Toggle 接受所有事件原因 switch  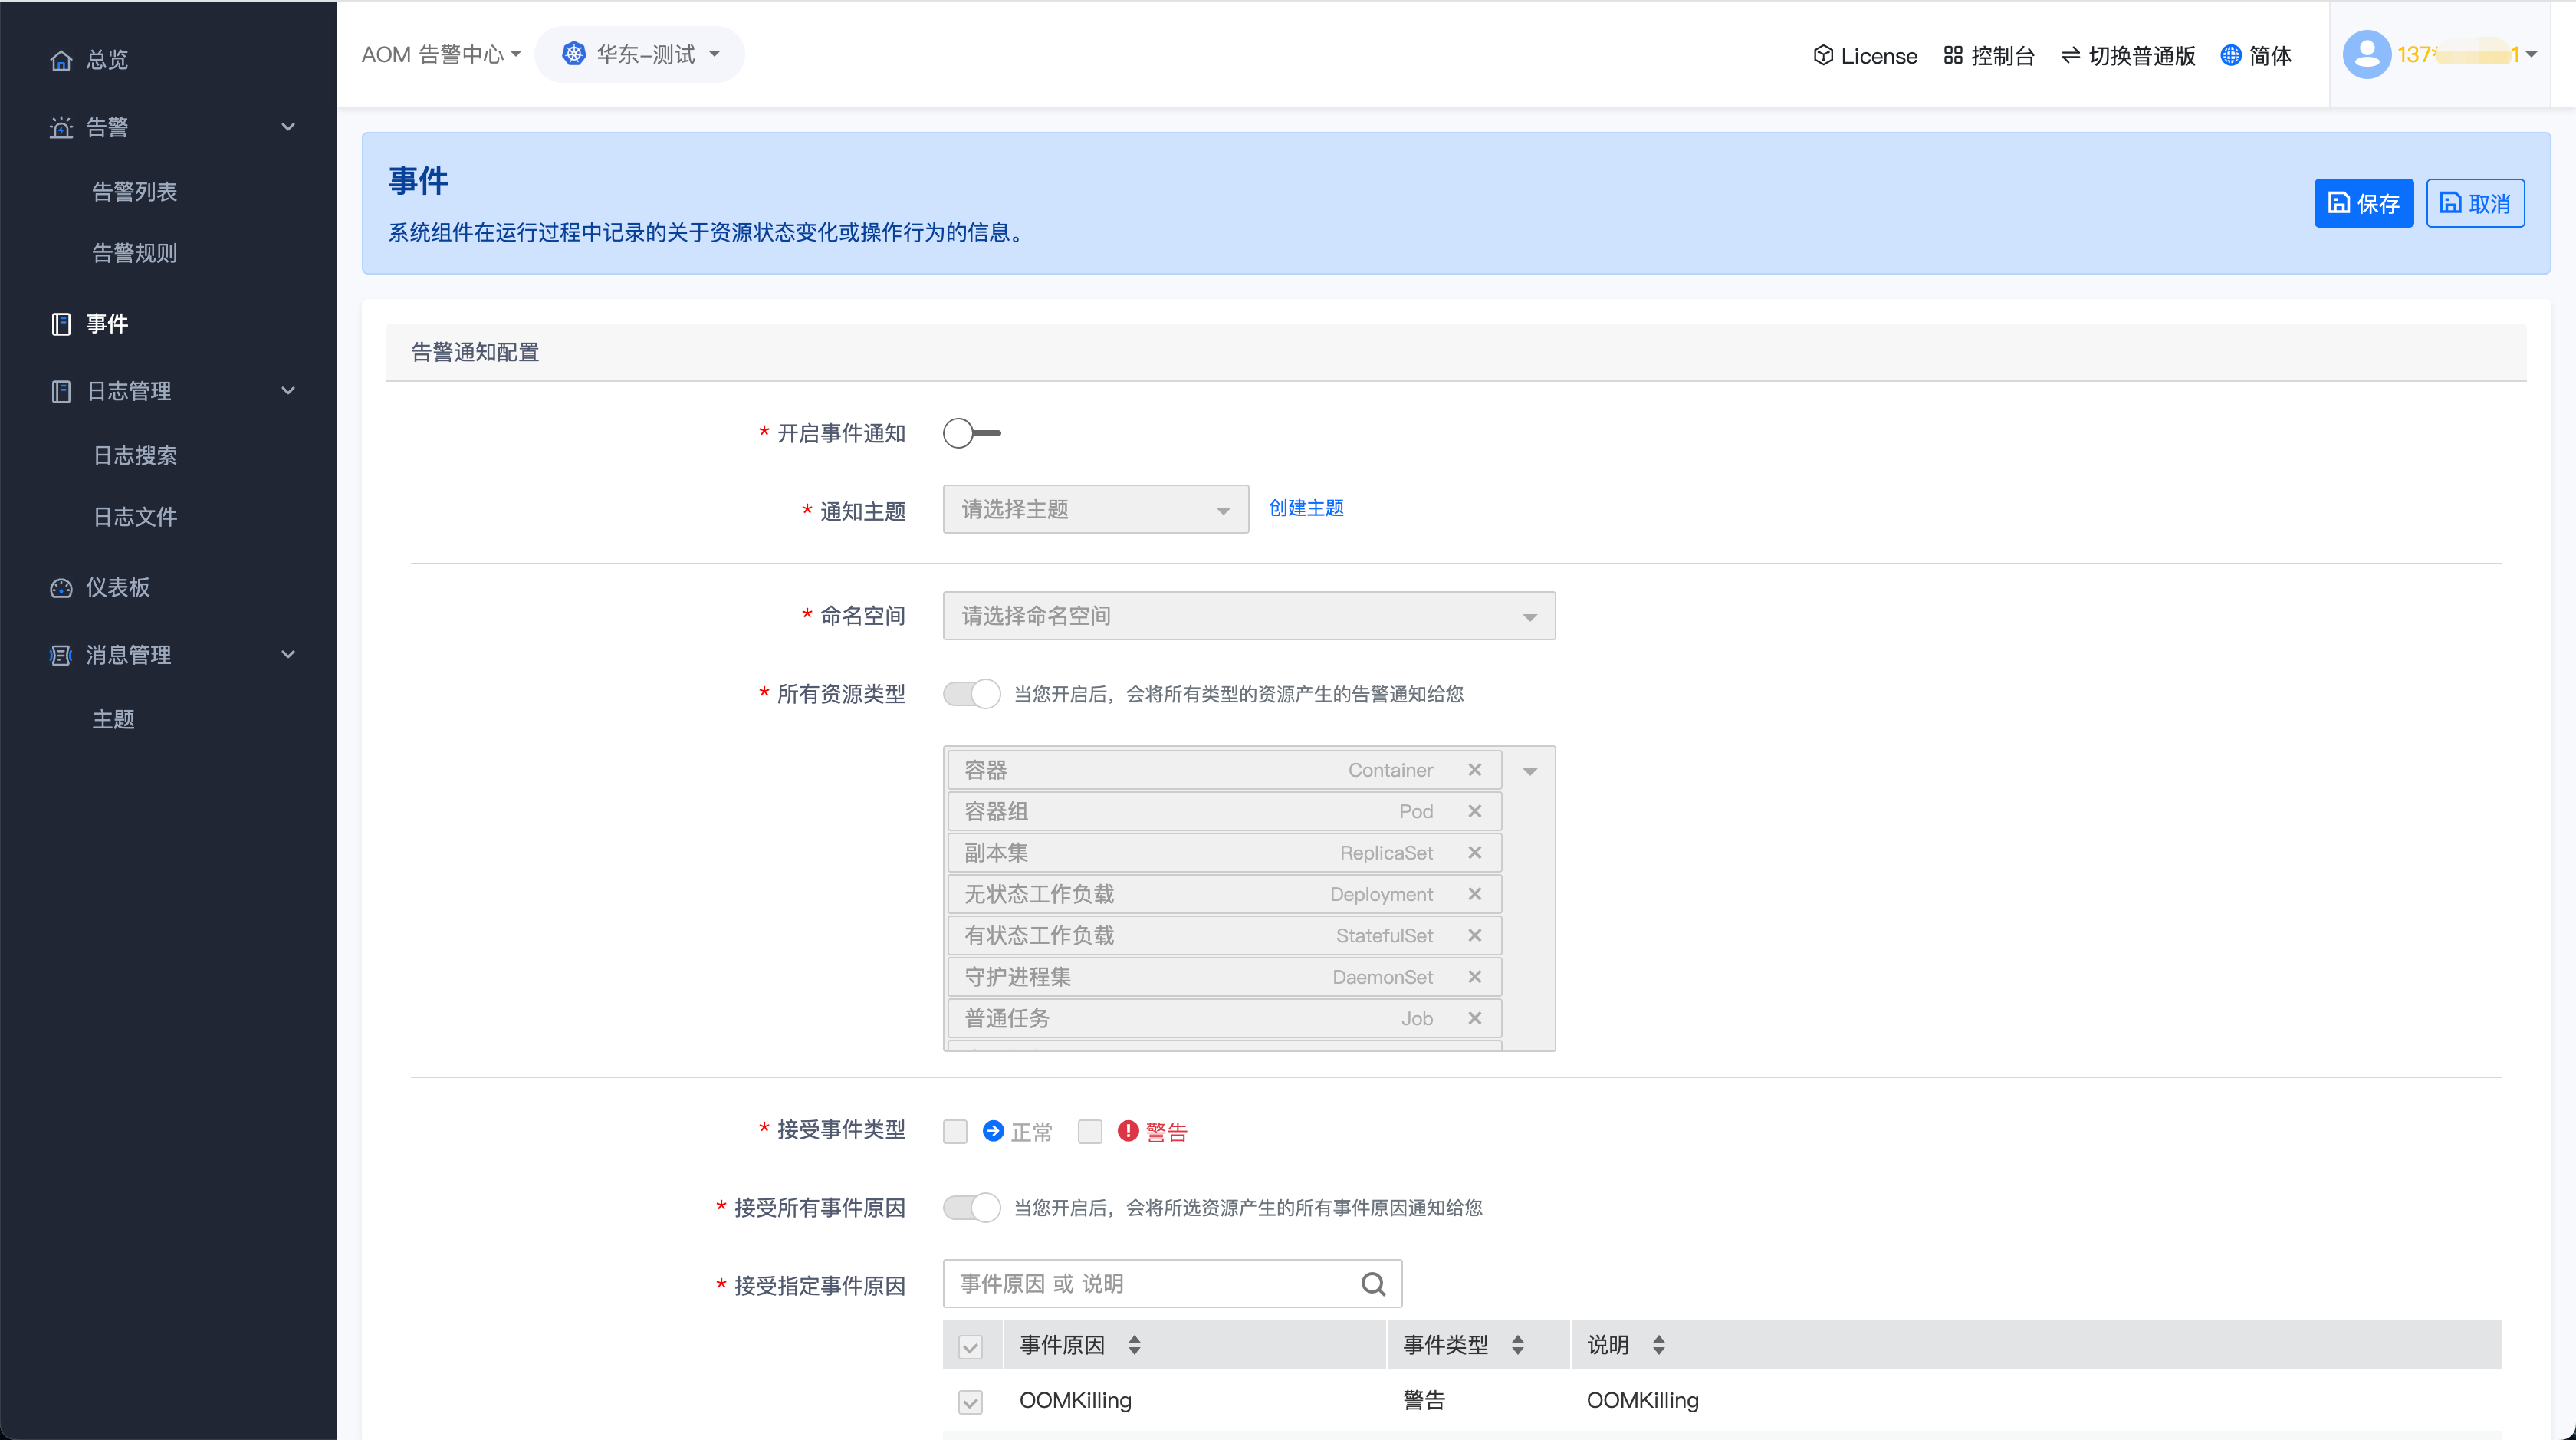(x=971, y=1208)
